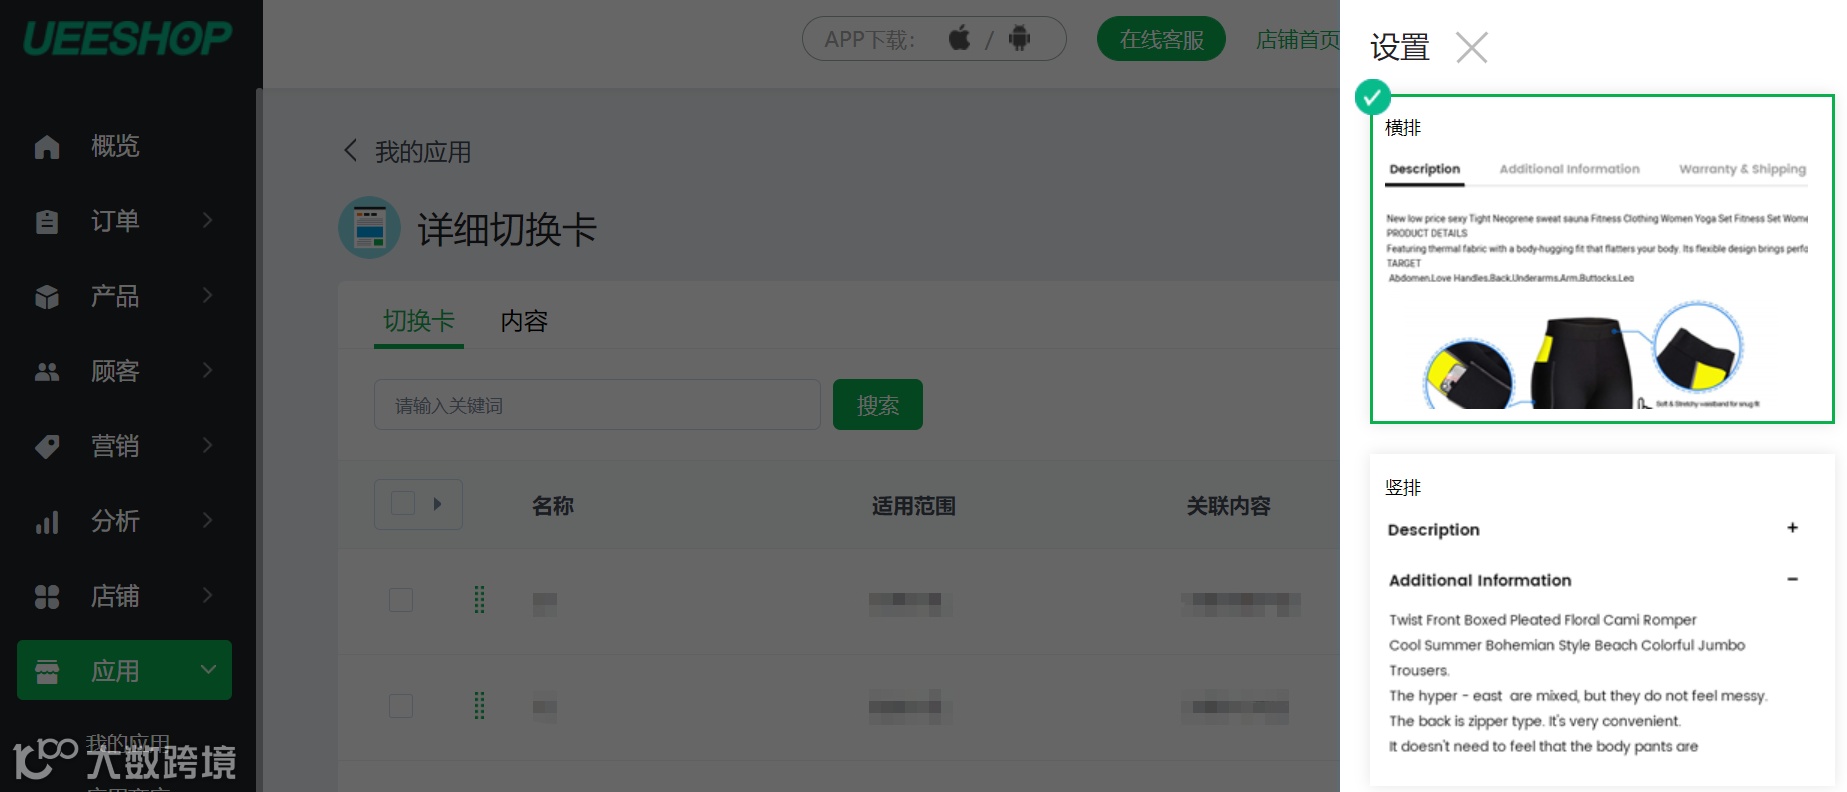This screenshot has height=792, width=1847.
Task: Click the 搜索 search button
Action: (878, 405)
